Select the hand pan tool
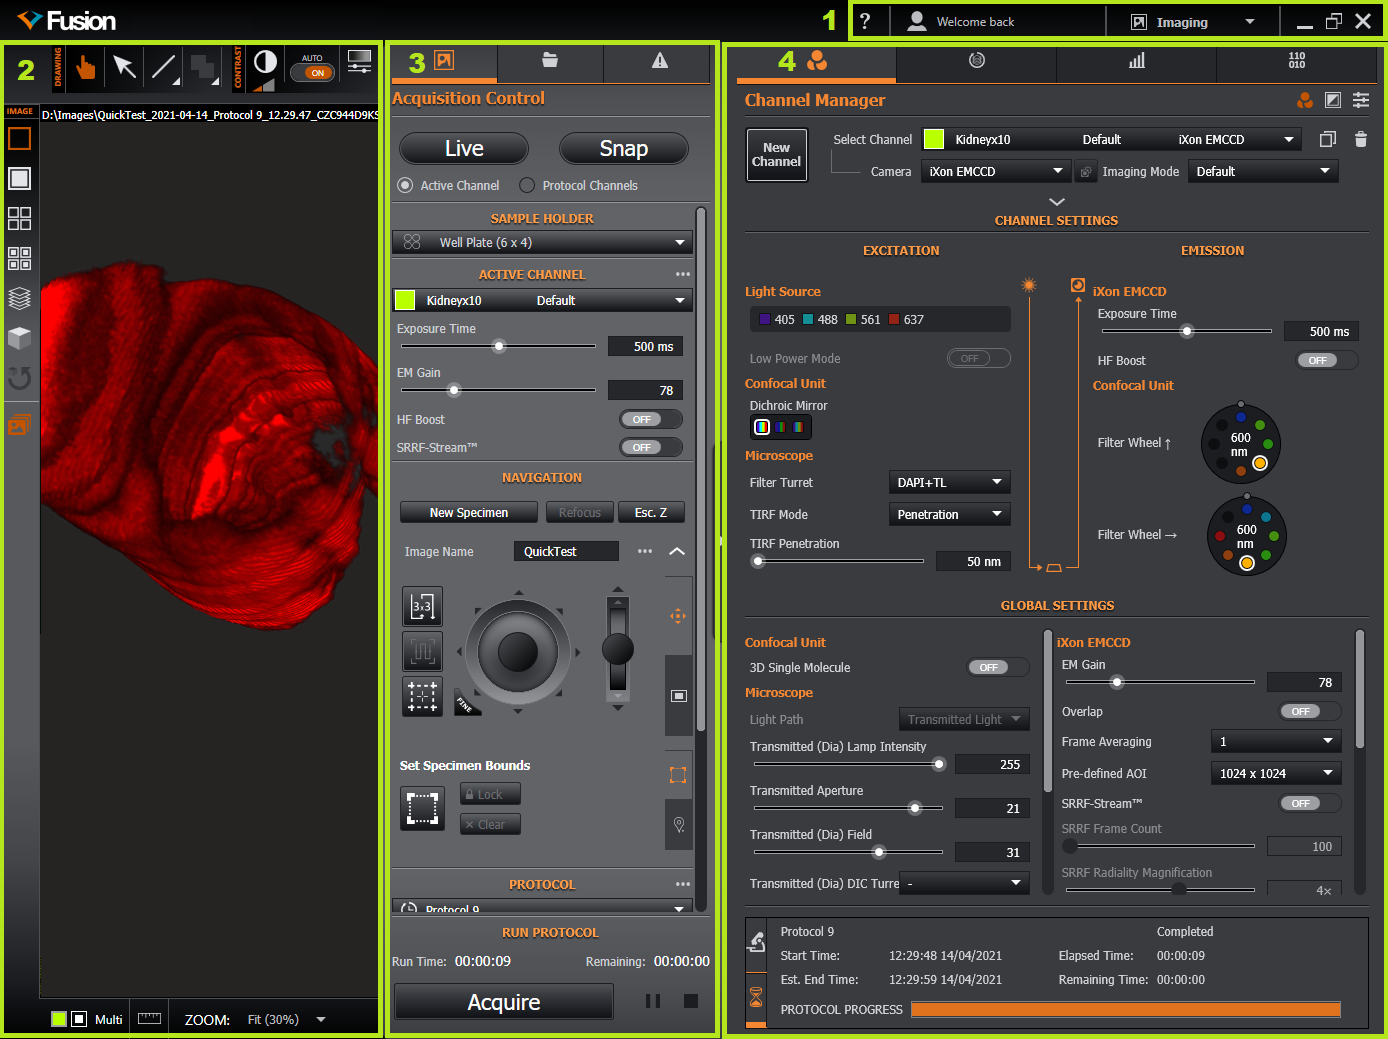Screen dimensions: 1388x1039 [x=86, y=67]
